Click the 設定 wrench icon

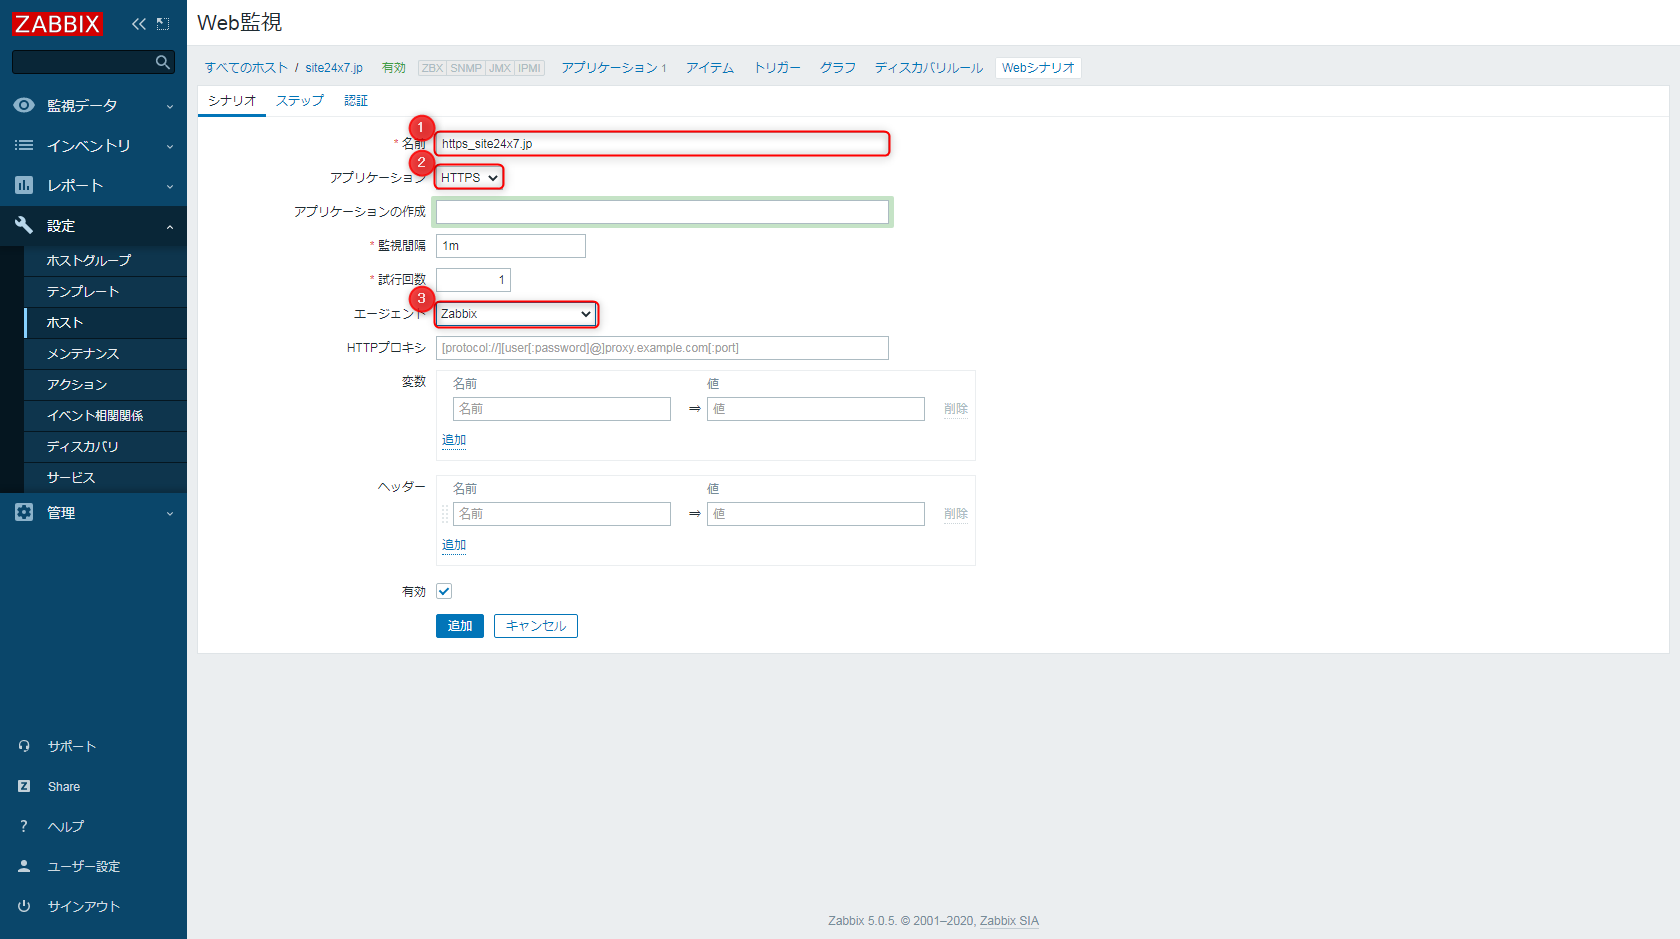coord(24,225)
